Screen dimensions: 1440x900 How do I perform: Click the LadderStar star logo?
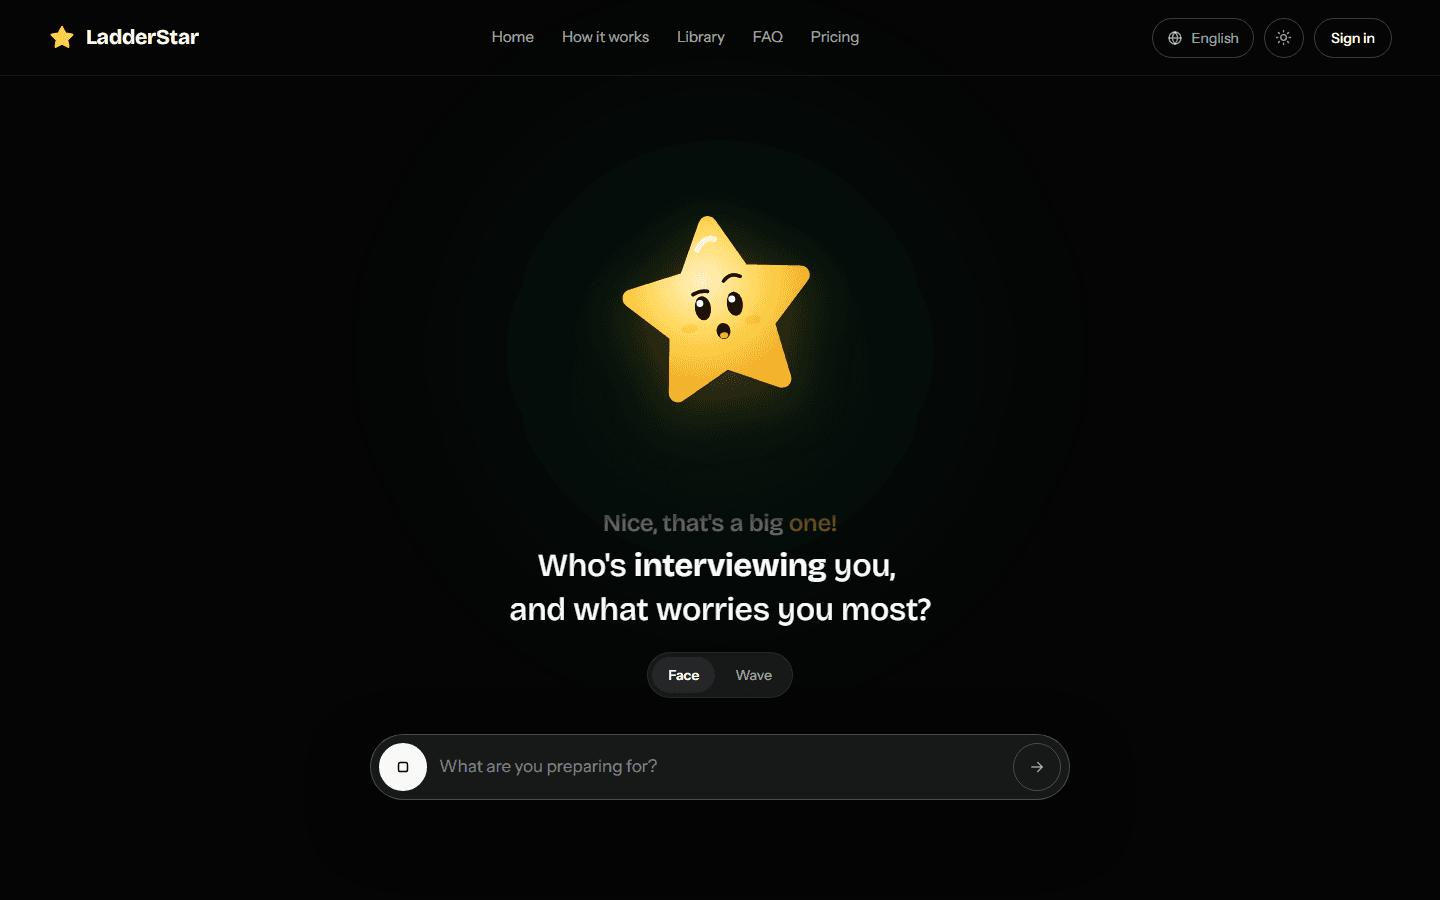click(x=62, y=38)
